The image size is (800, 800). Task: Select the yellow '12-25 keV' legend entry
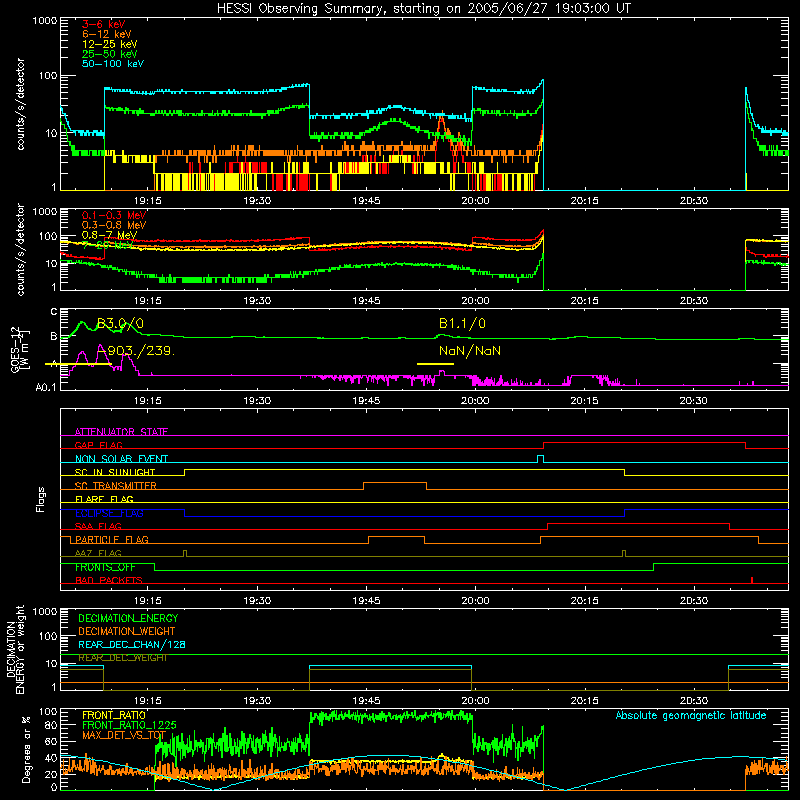coord(110,44)
